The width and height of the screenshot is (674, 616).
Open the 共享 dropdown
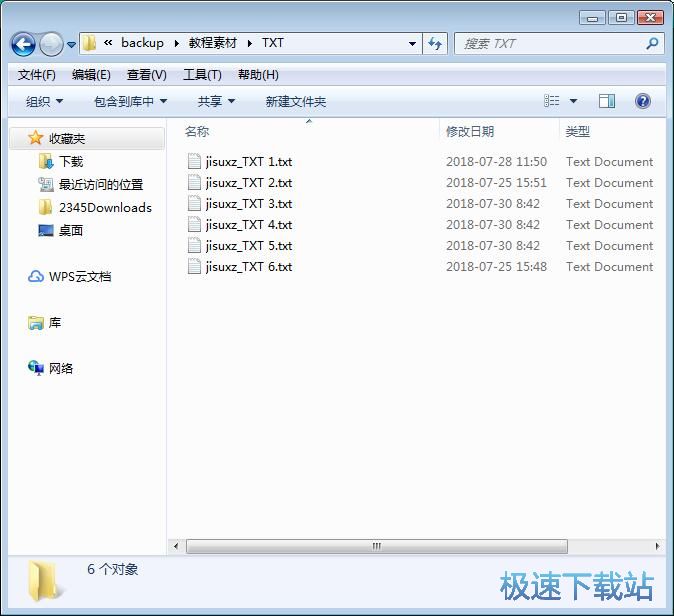pos(216,102)
